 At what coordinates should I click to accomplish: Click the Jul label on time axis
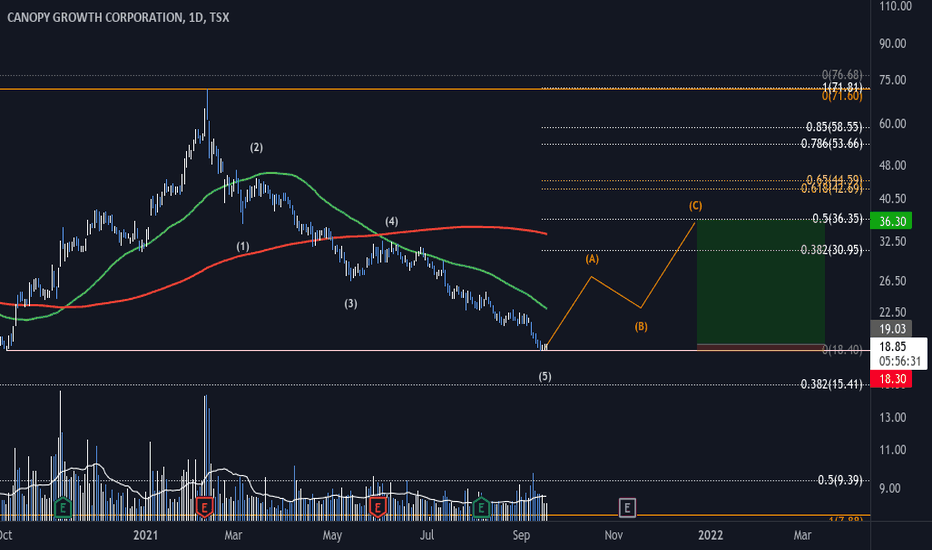(x=427, y=535)
